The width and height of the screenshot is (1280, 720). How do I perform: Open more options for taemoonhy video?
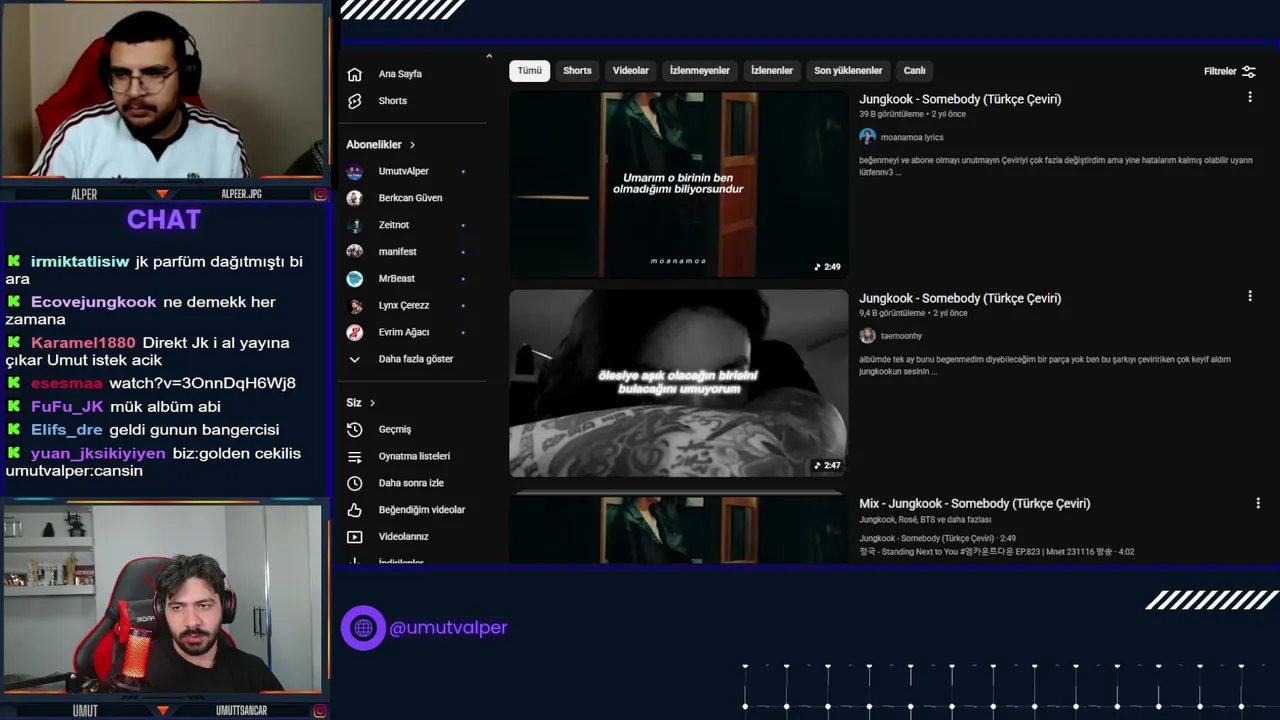1249,296
